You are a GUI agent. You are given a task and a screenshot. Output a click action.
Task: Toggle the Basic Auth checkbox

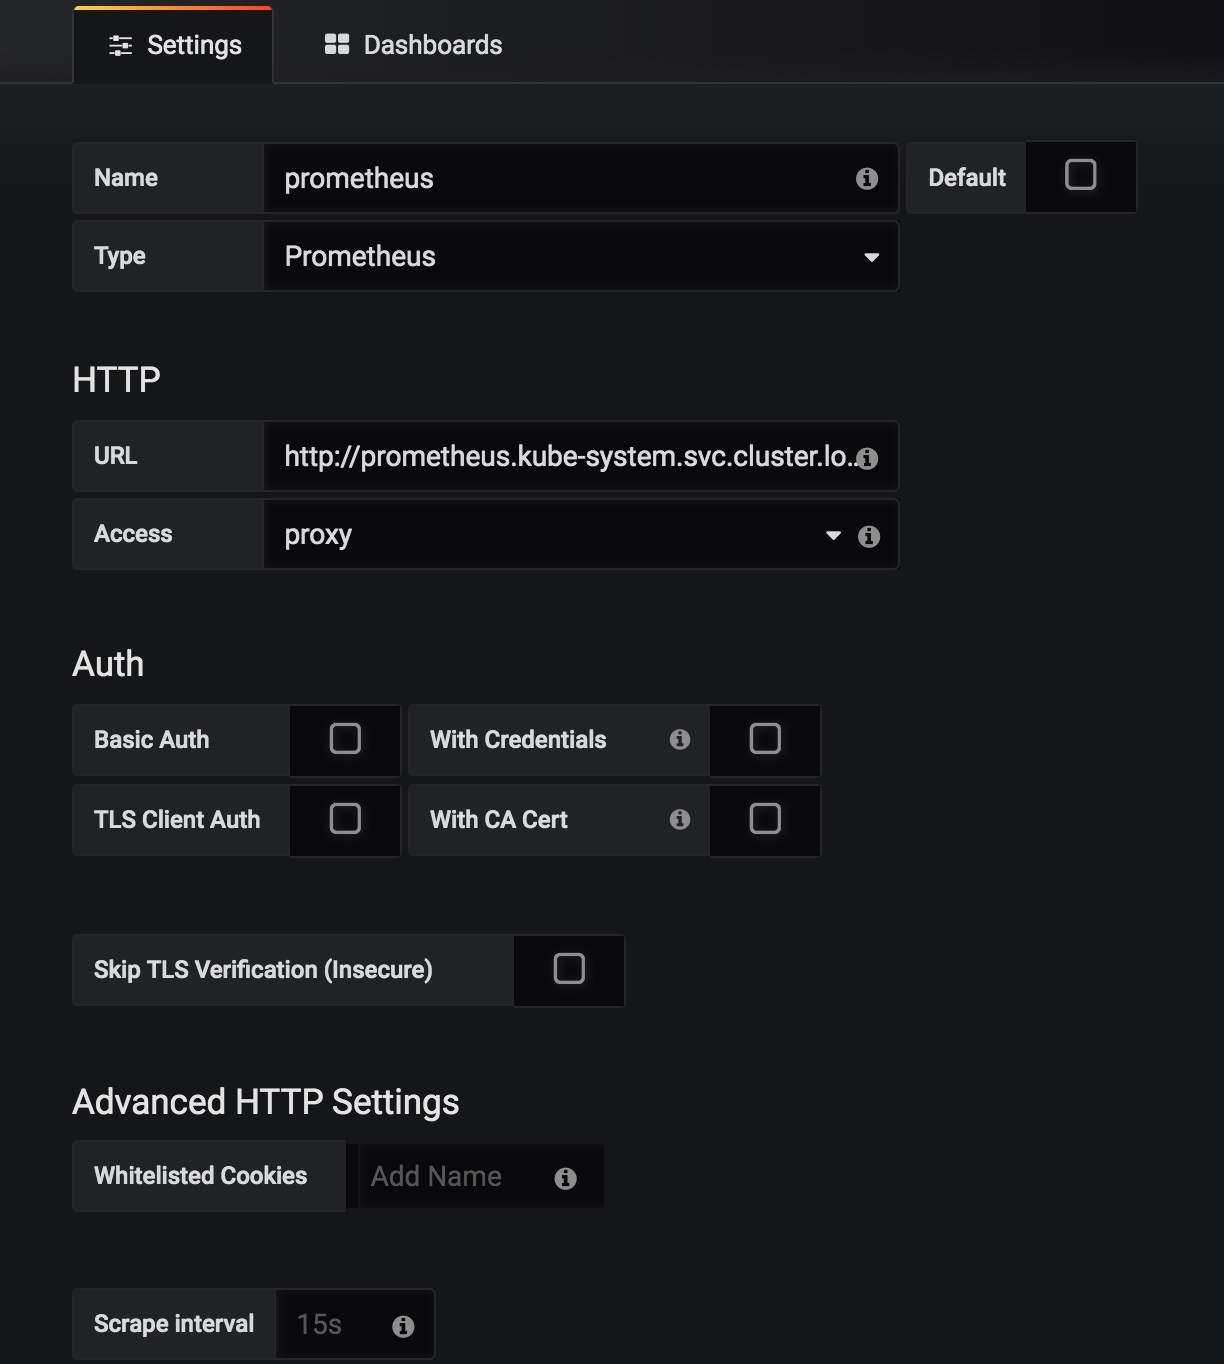(x=345, y=739)
